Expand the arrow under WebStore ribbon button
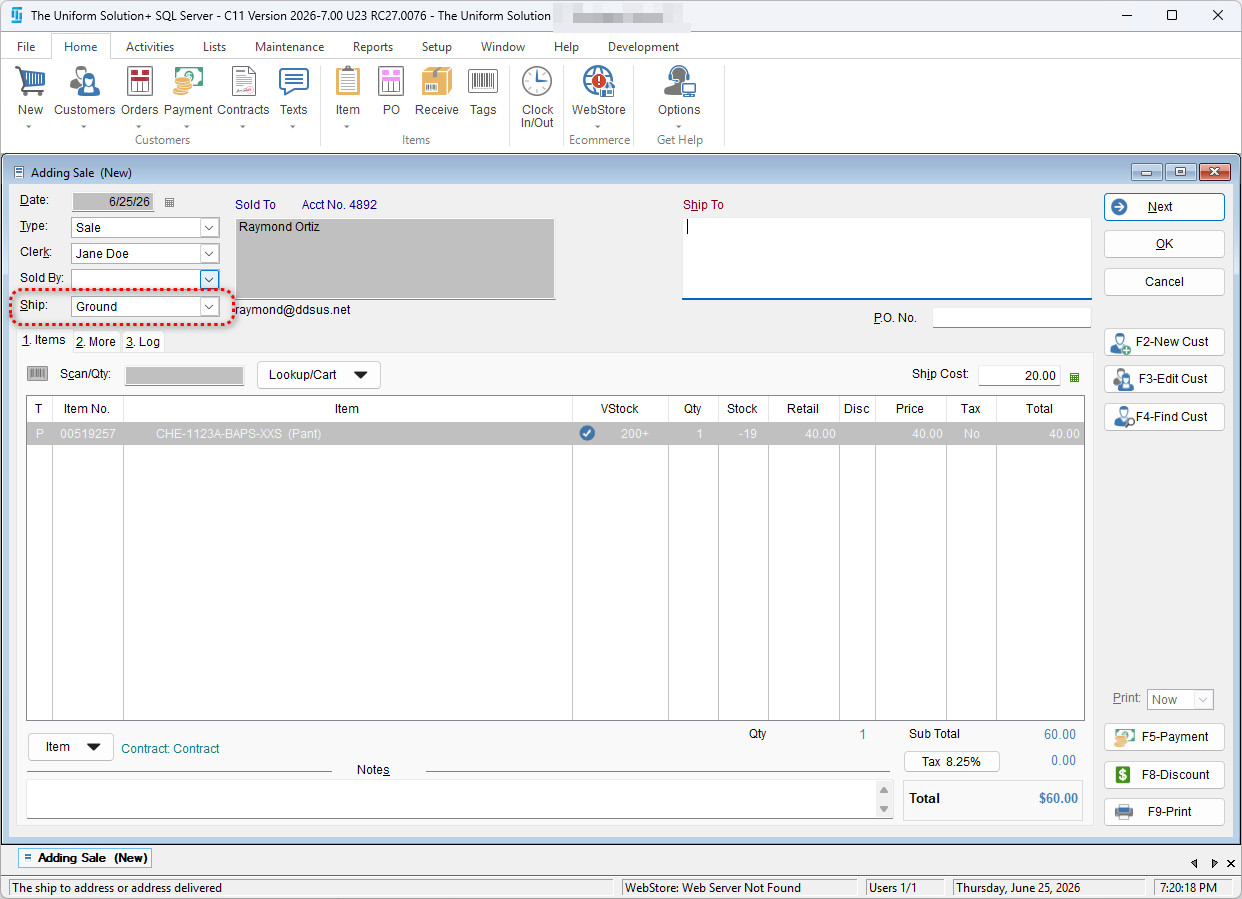This screenshot has width=1242, height=899. [598, 127]
